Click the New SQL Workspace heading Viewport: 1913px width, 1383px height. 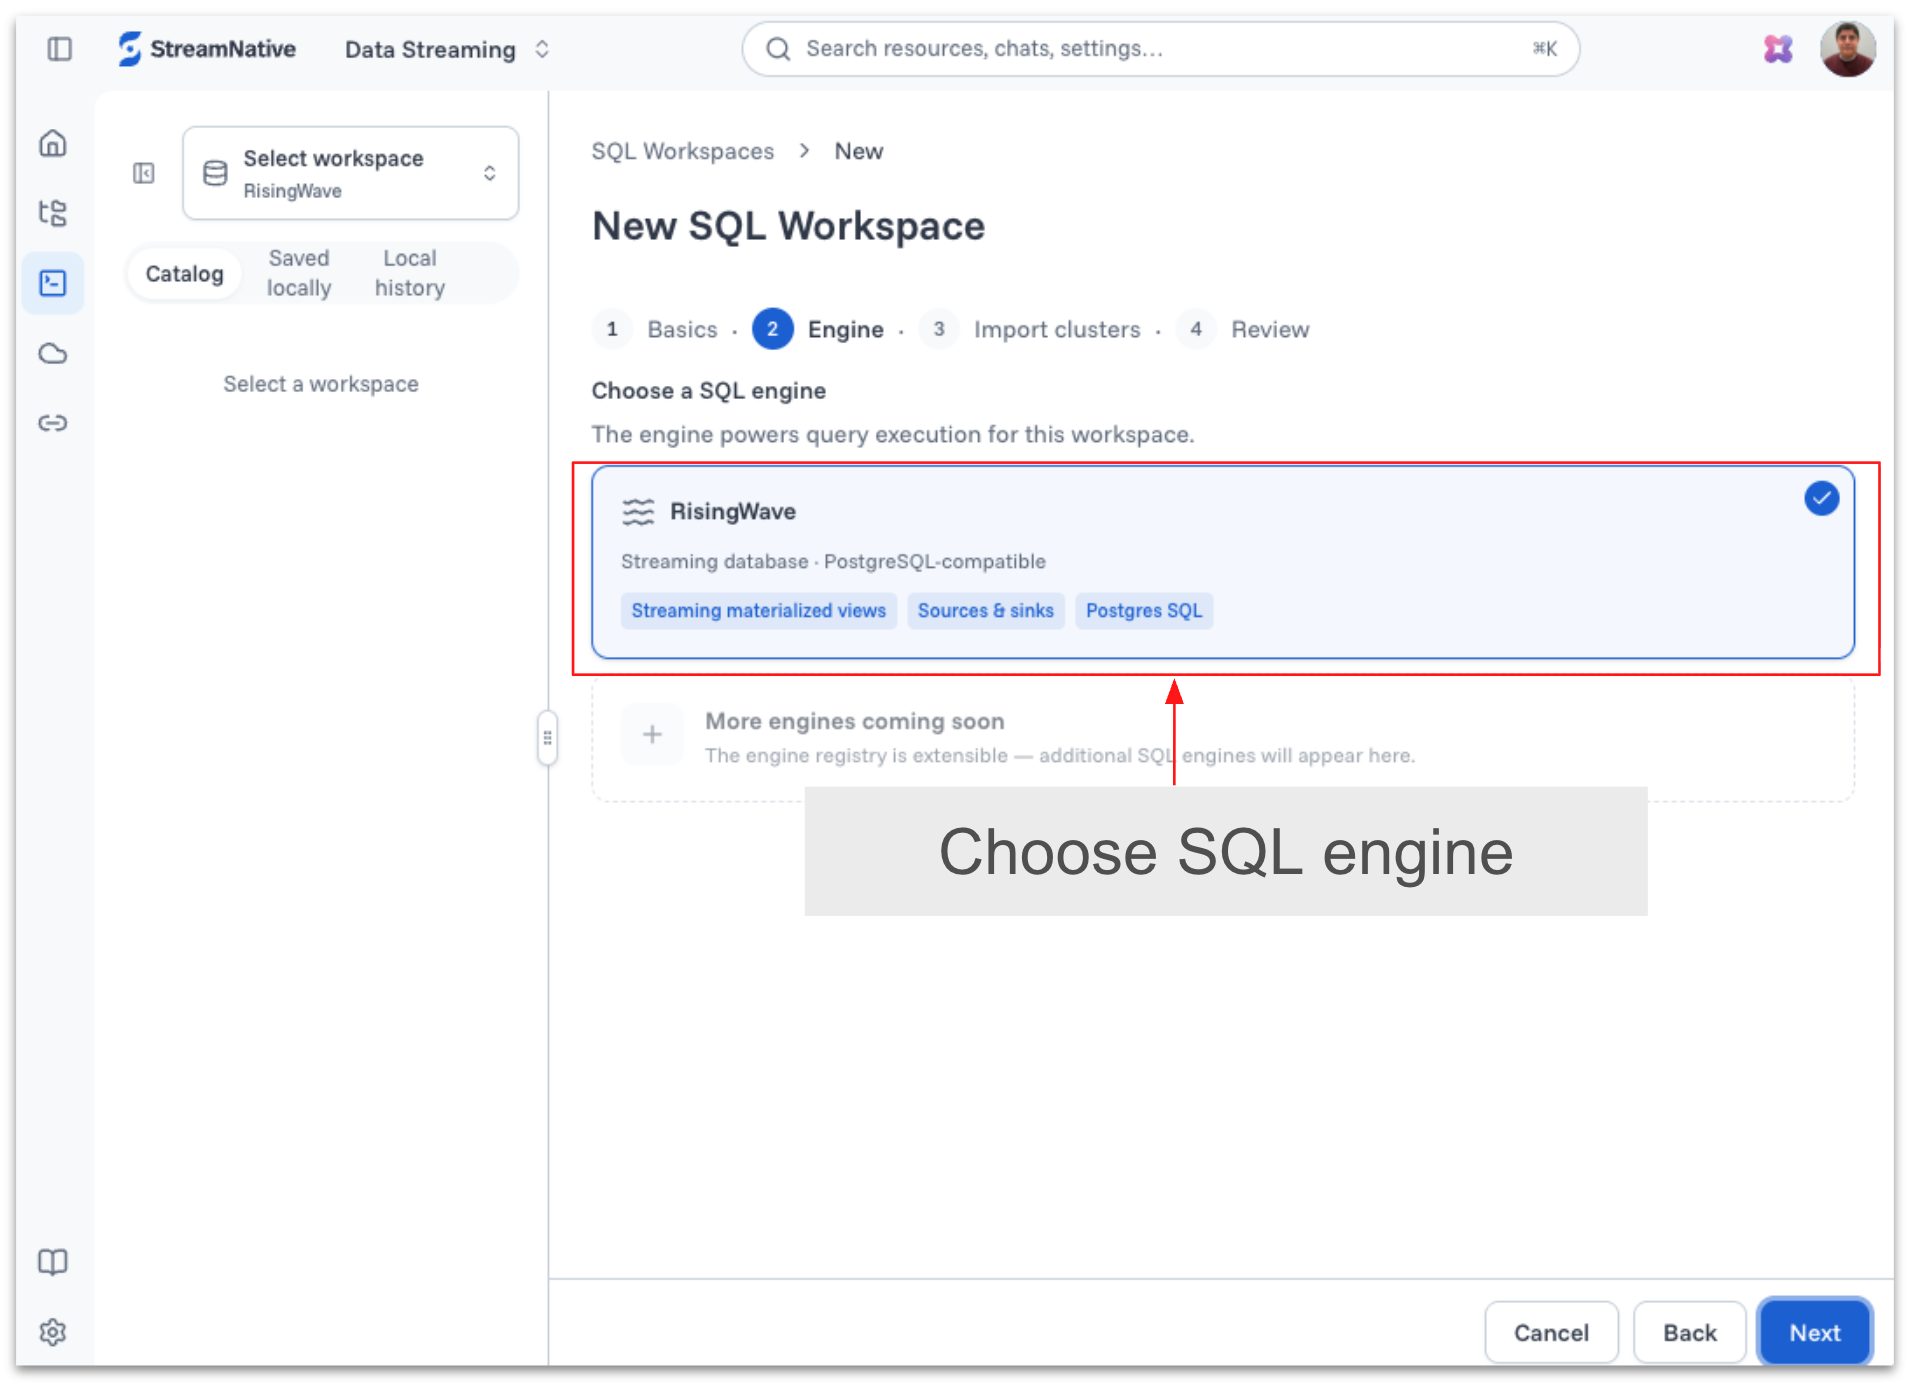click(789, 226)
